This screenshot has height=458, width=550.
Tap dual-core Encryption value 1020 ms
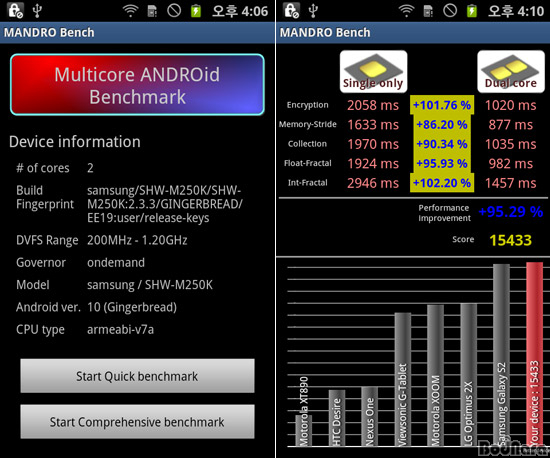click(x=511, y=105)
